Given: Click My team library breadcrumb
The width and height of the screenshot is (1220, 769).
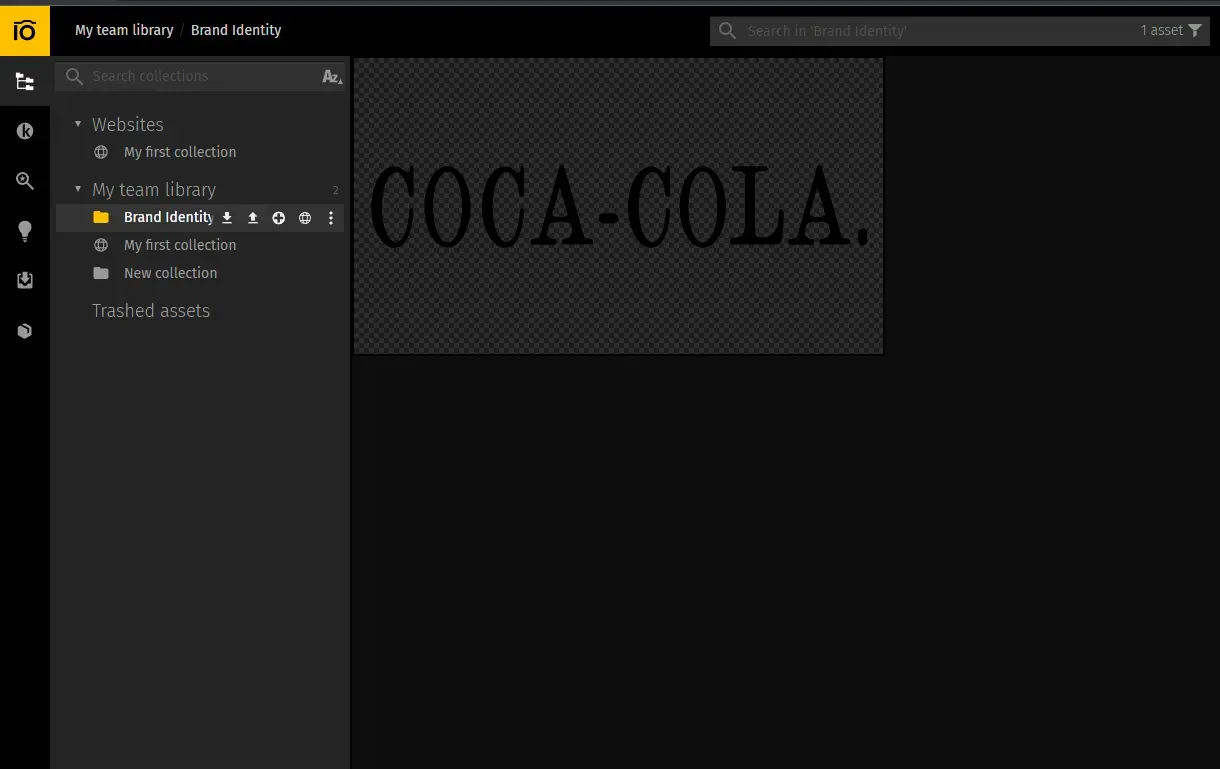Looking at the screenshot, I should [x=124, y=30].
